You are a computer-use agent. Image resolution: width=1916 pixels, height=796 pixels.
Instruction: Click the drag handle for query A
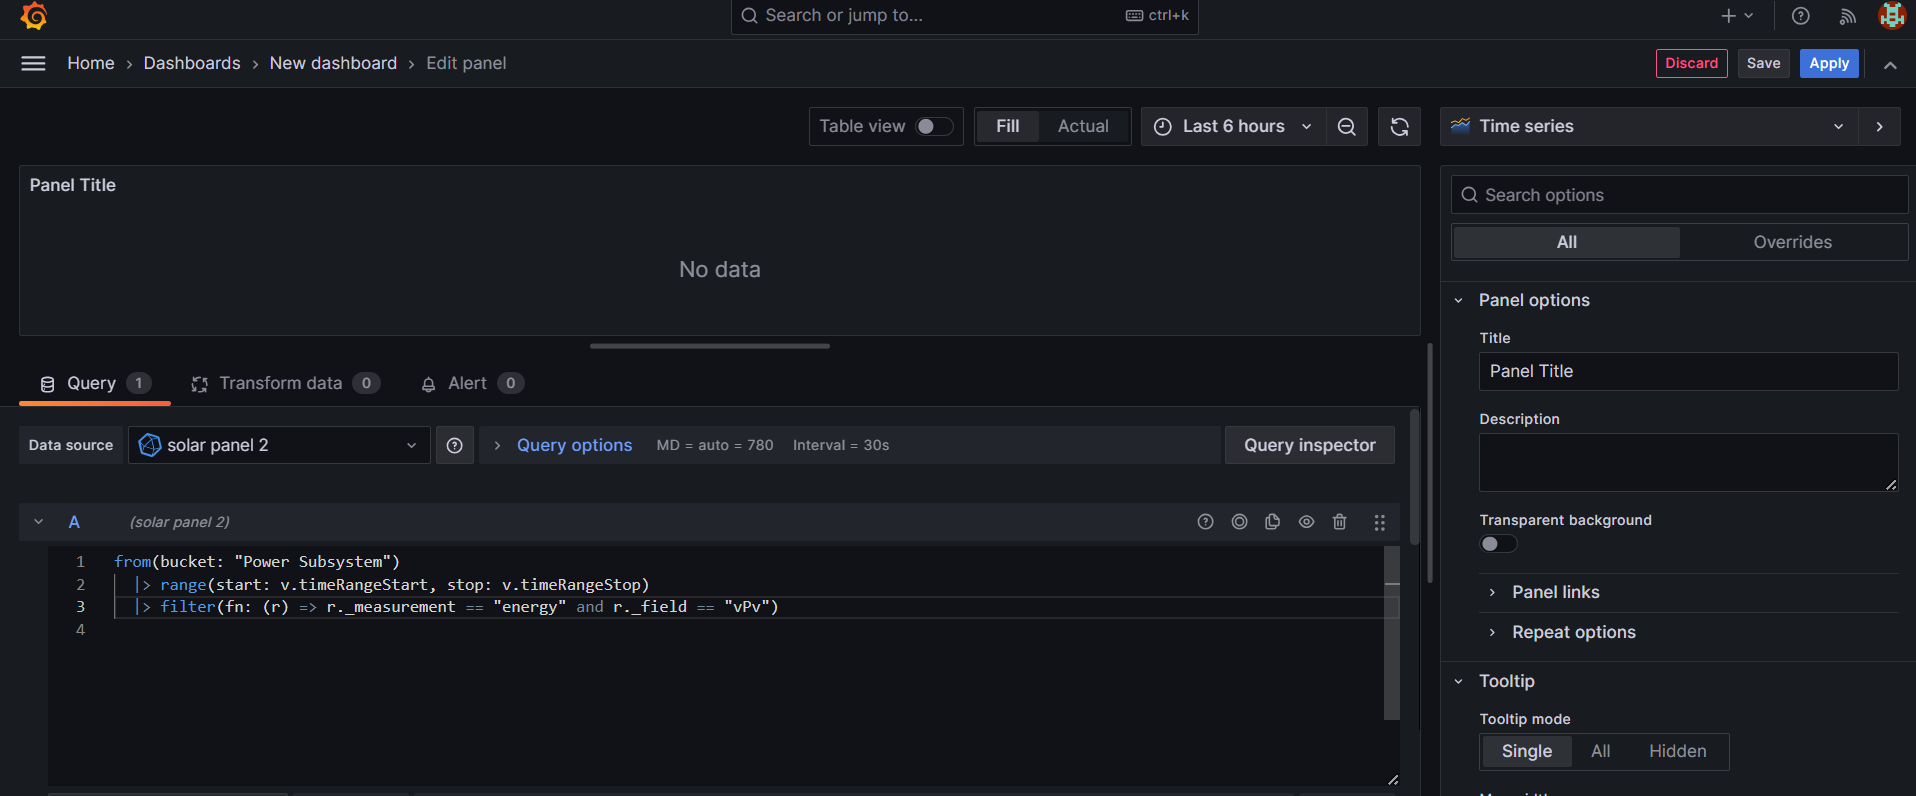tap(1379, 522)
